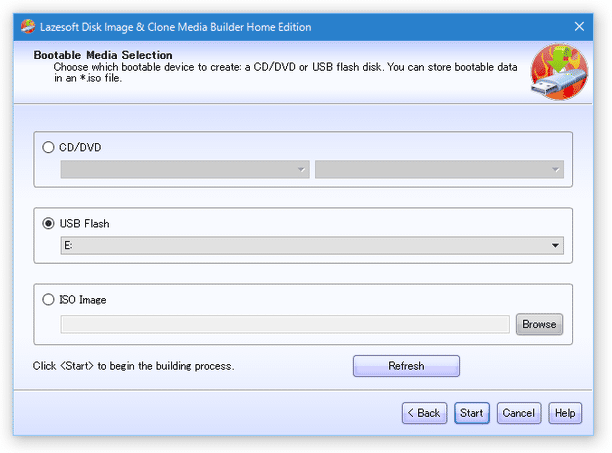This screenshot has width=612, height=453.
Task: Open the CD/DVD drive dropdown
Action: tap(185, 169)
